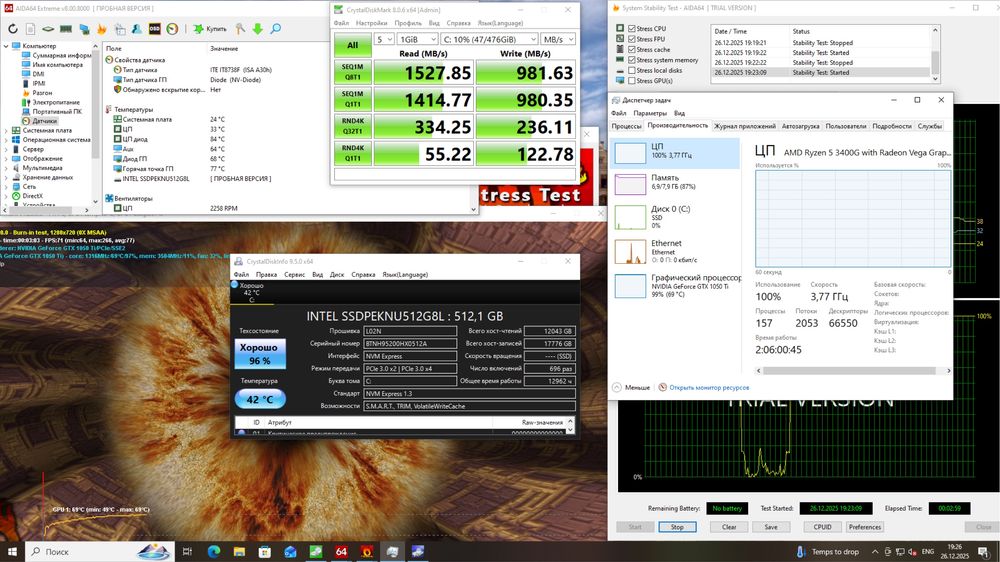Open Сервис menu in CrystalDiskInfo

(294, 275)
